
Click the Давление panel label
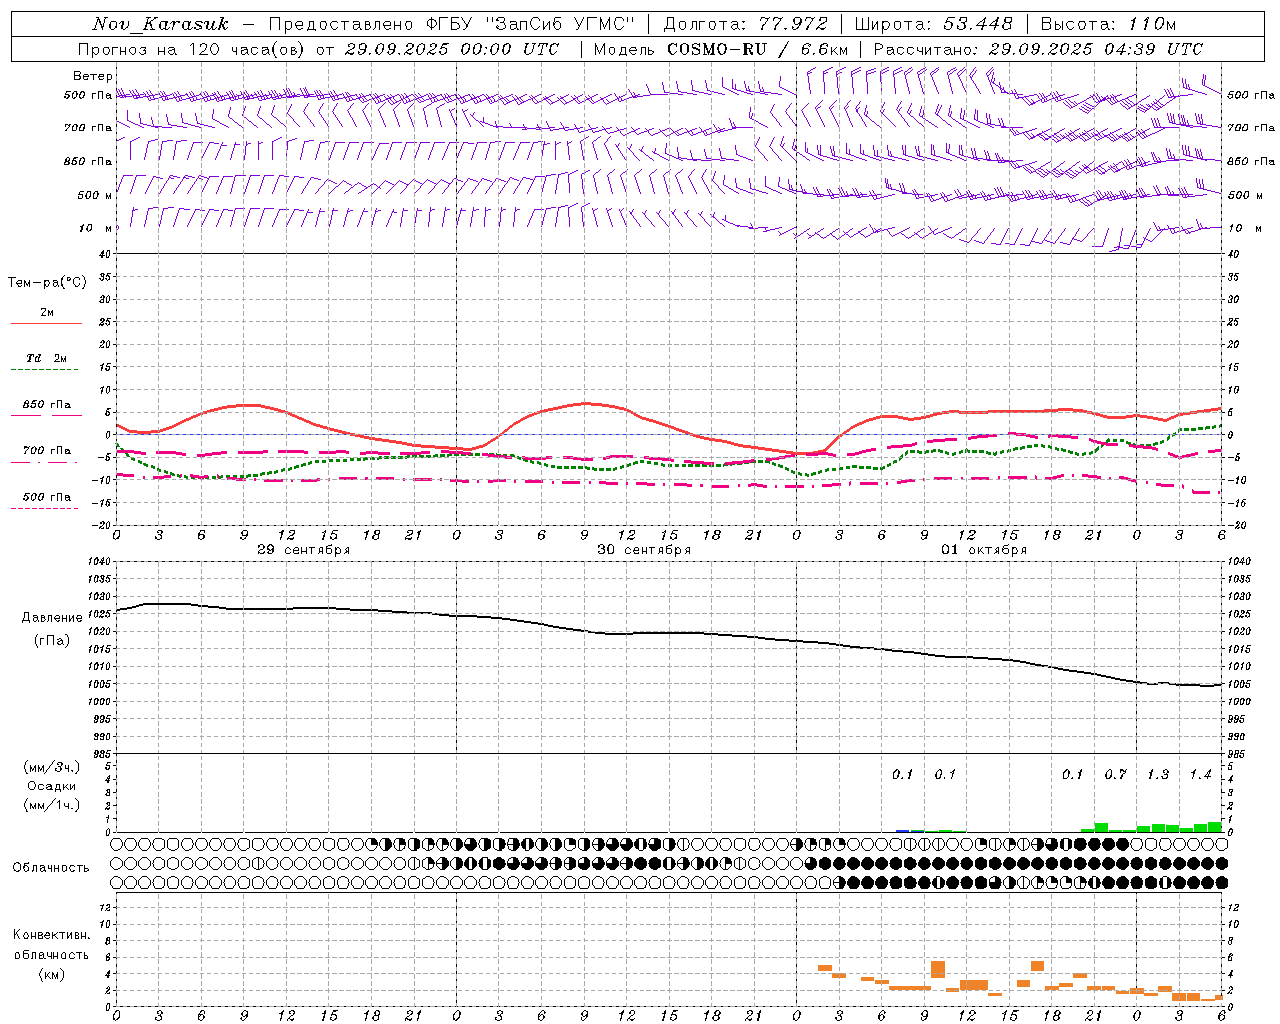52,618
